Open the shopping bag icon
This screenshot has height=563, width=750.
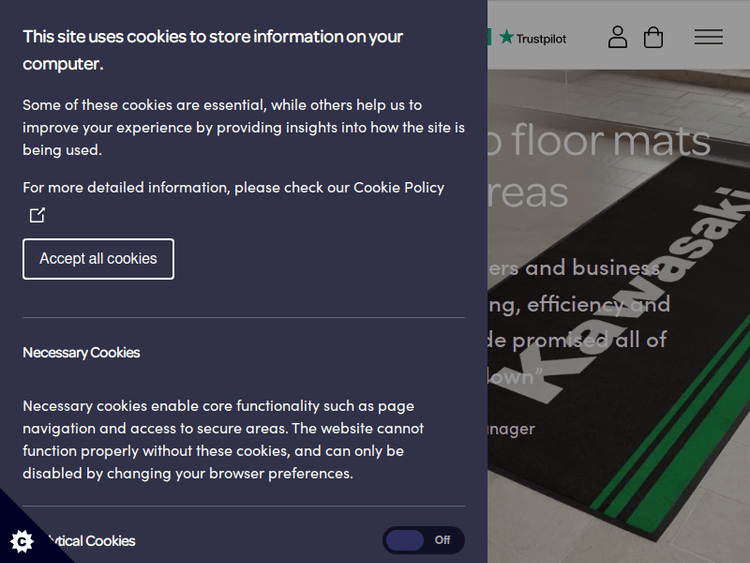click(x=653, y=37)
